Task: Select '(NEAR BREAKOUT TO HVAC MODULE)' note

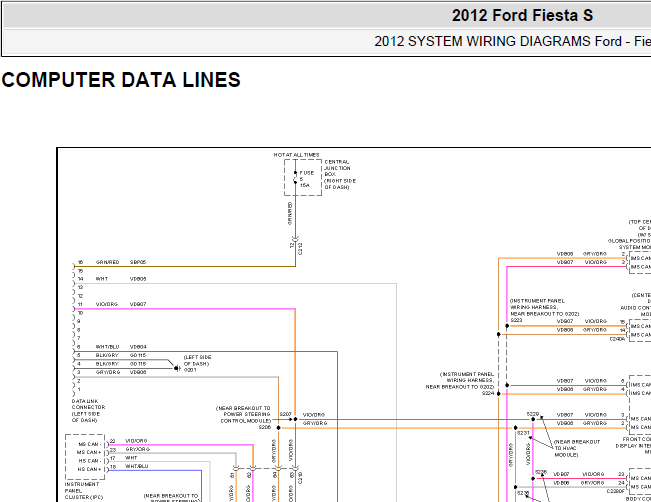Action: pos(577,448)
